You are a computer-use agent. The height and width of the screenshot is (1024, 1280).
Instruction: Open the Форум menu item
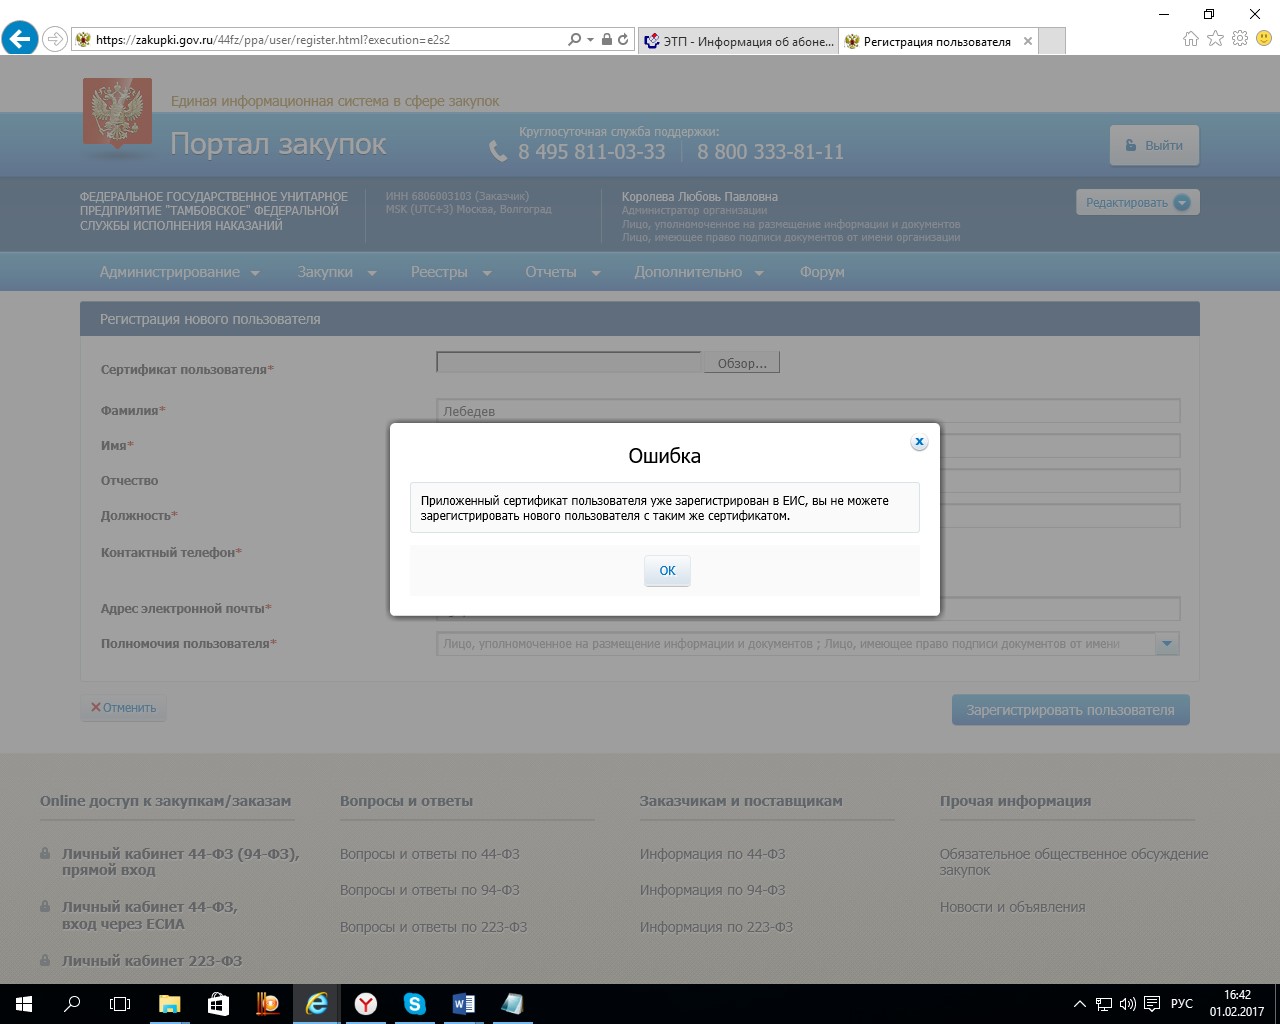822,272
